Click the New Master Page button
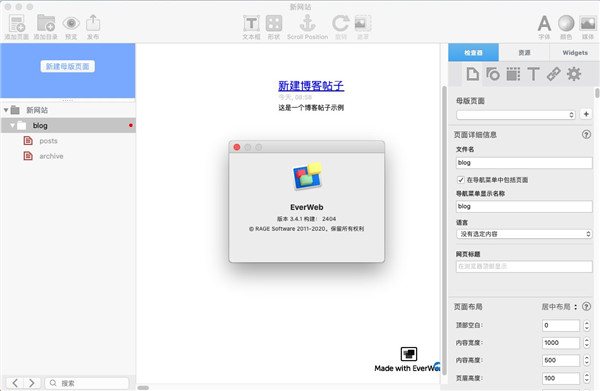 tap(68, 67)
